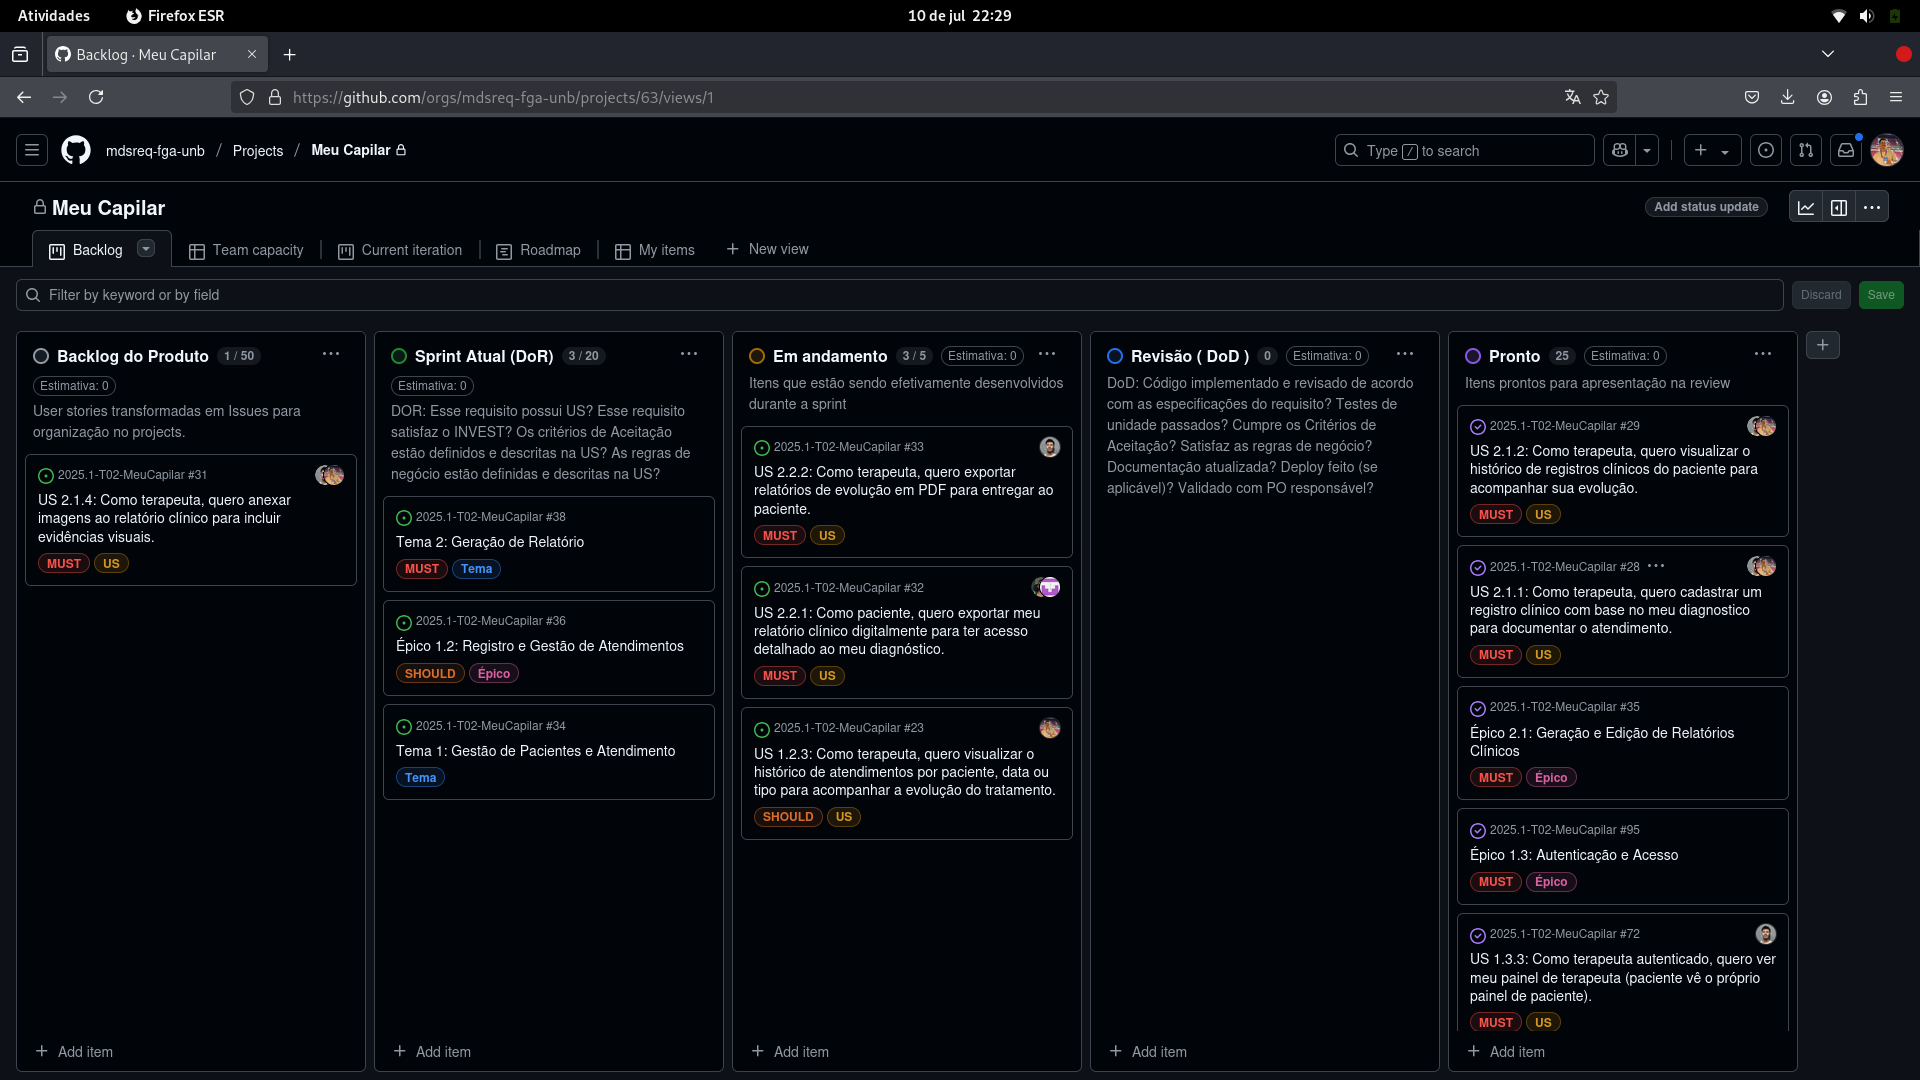This screenshot has width=1920, height=1080.
Task: Click the GitHub logo
Action: (x=75, y=150)
